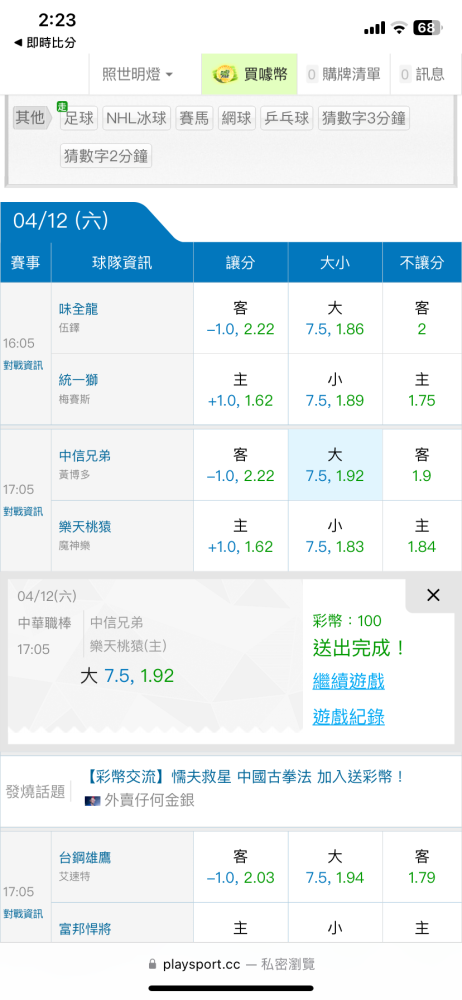Select the 足球 sport category
Screen dimensions: 462x1000
tap(78, 118)
